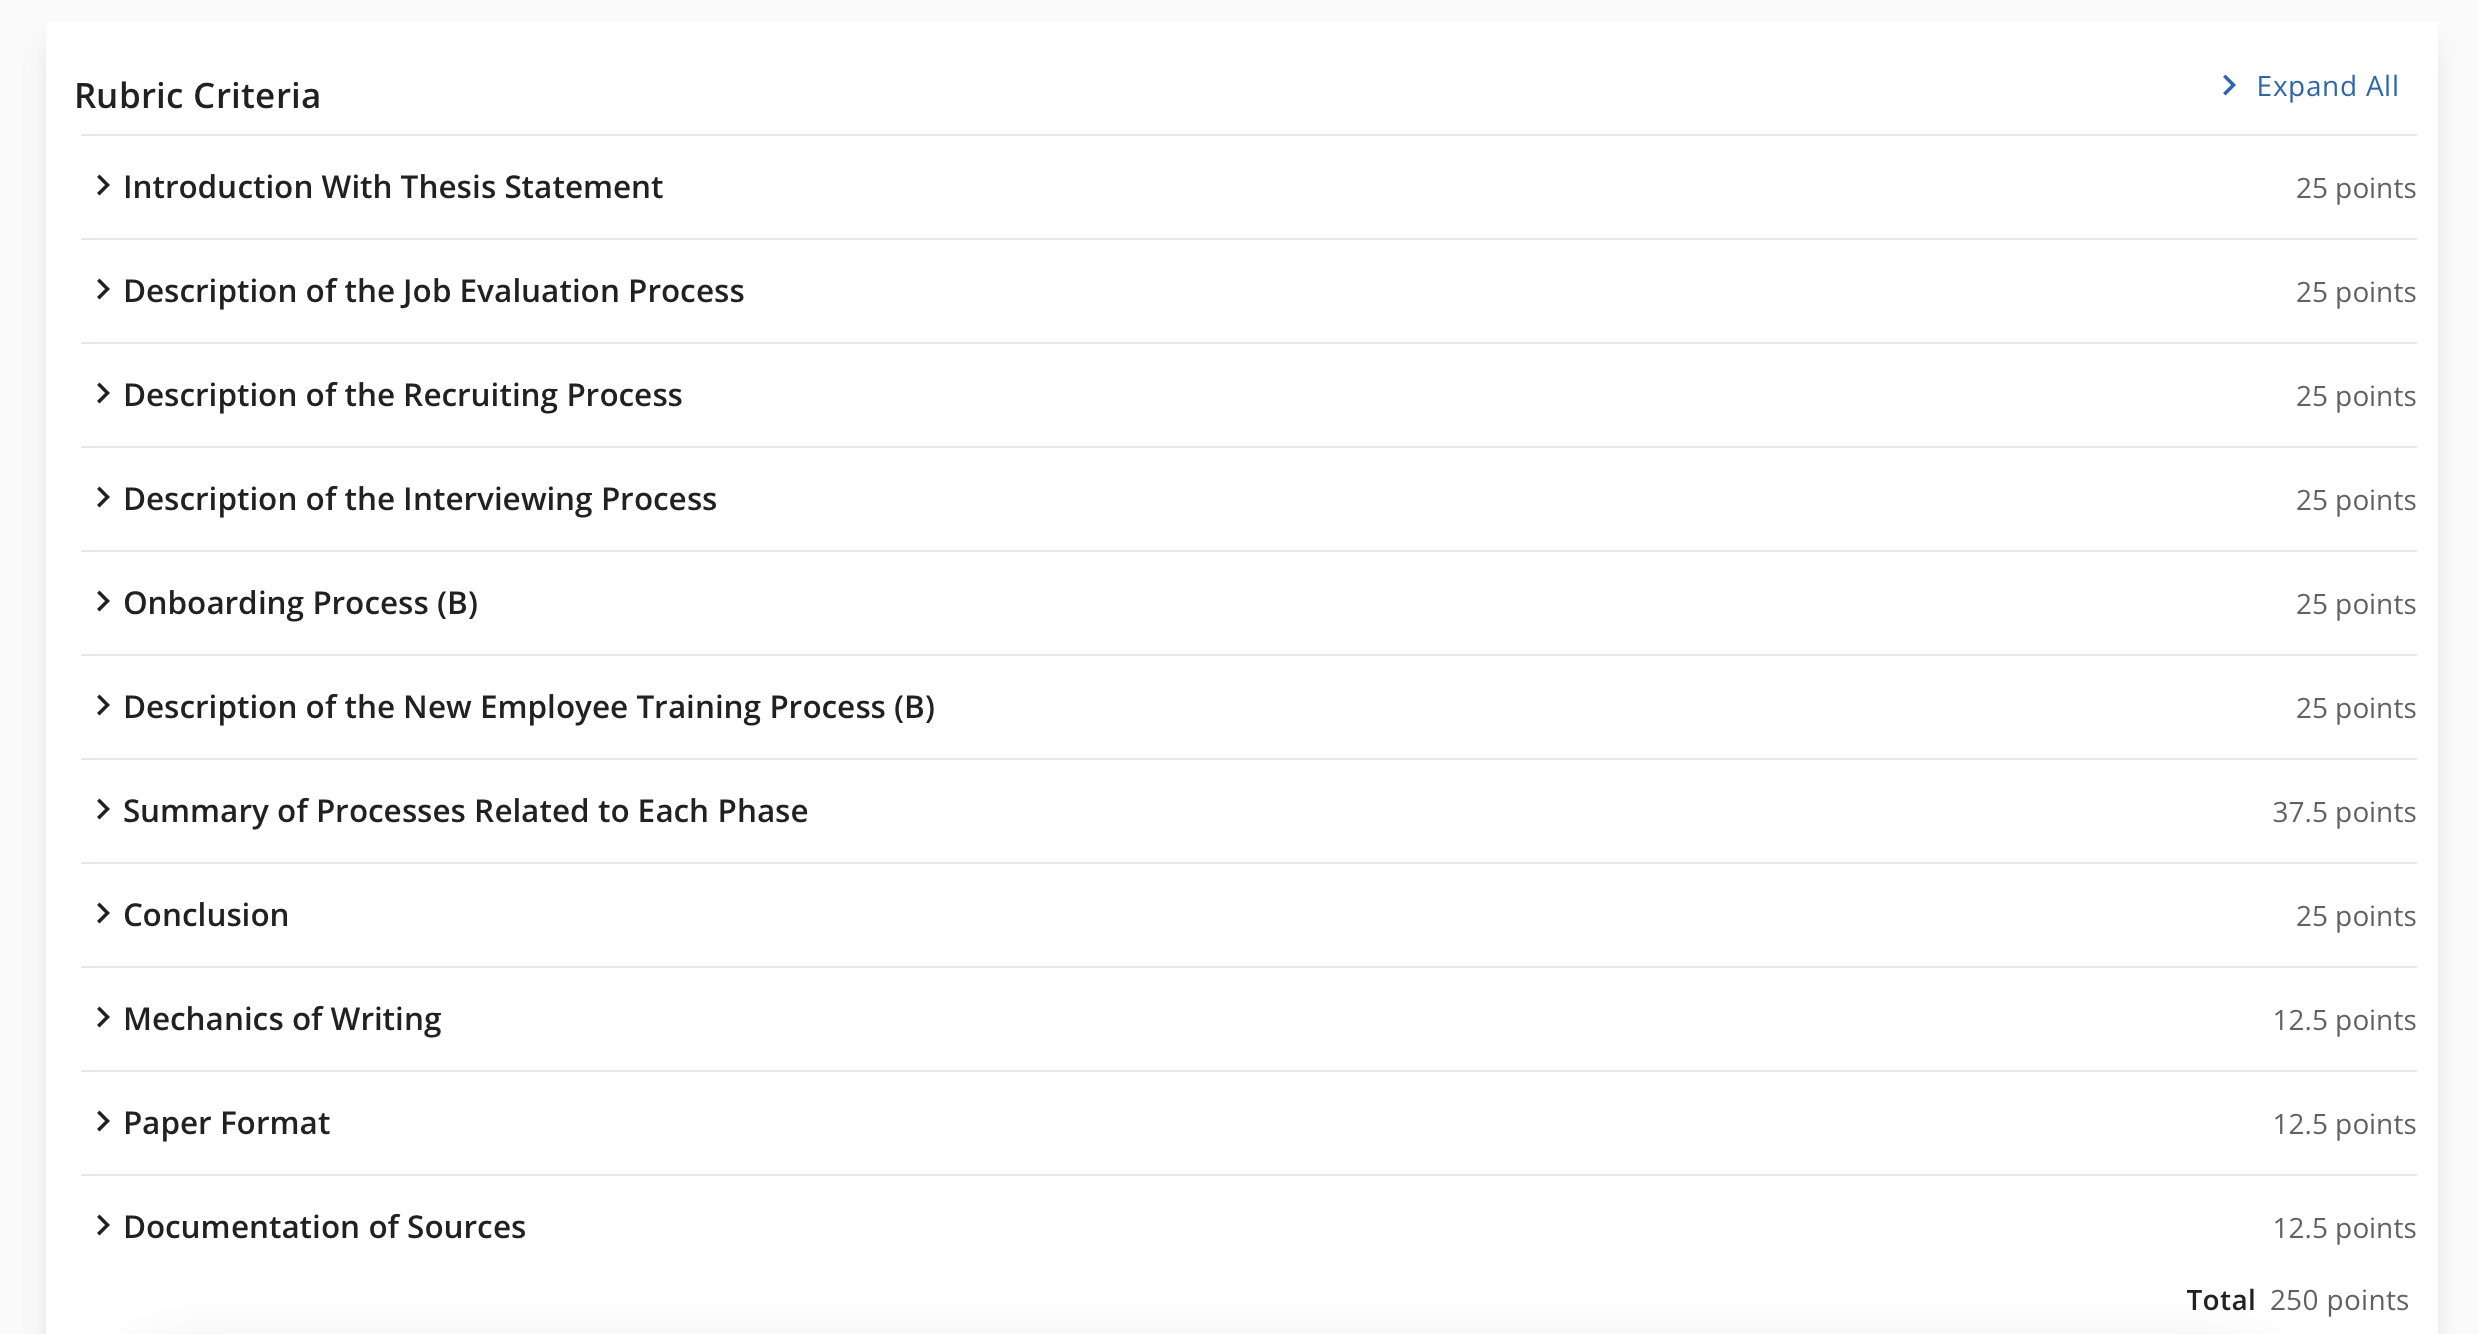This screenshot has width=2478, height=1334.
Task: Expand the Conclusion chevron arrow
Action: (103, 914)
